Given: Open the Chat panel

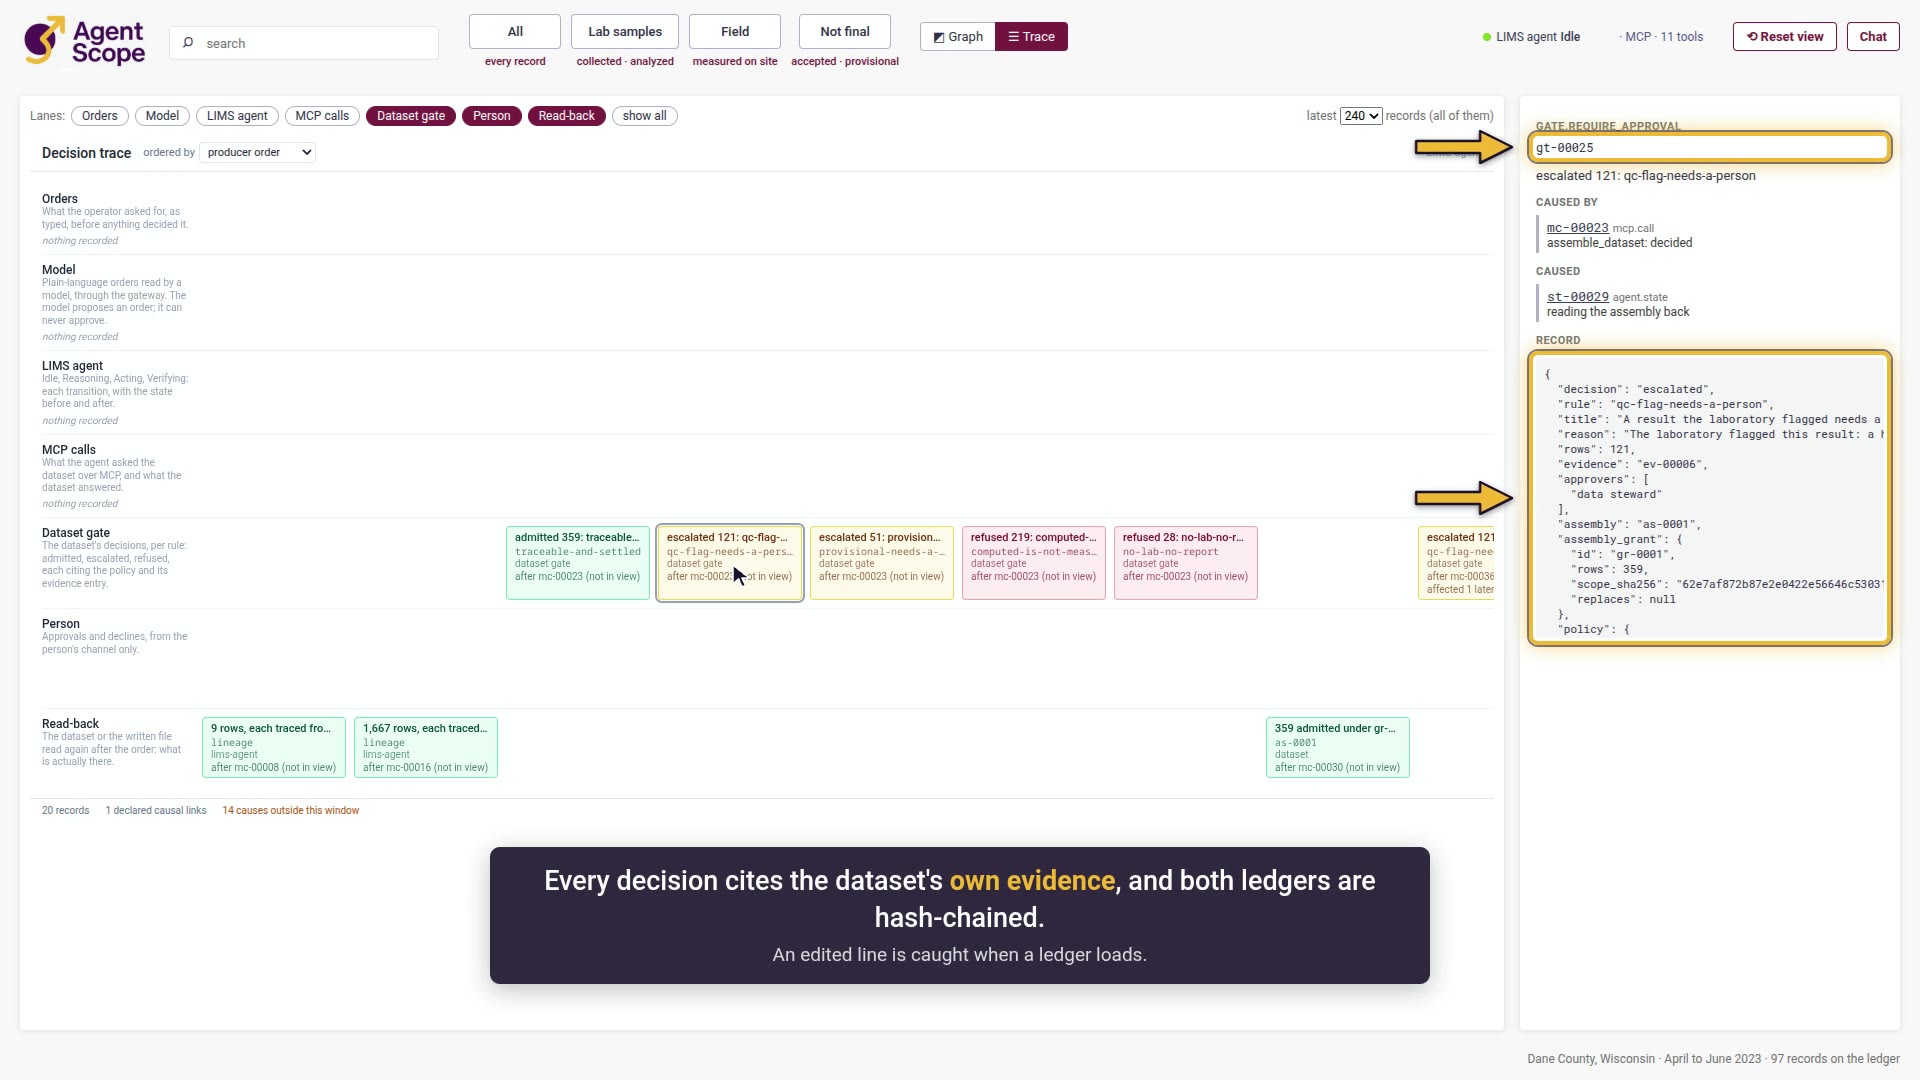Looking at the screenshot, I should [x=1873, y=37].
